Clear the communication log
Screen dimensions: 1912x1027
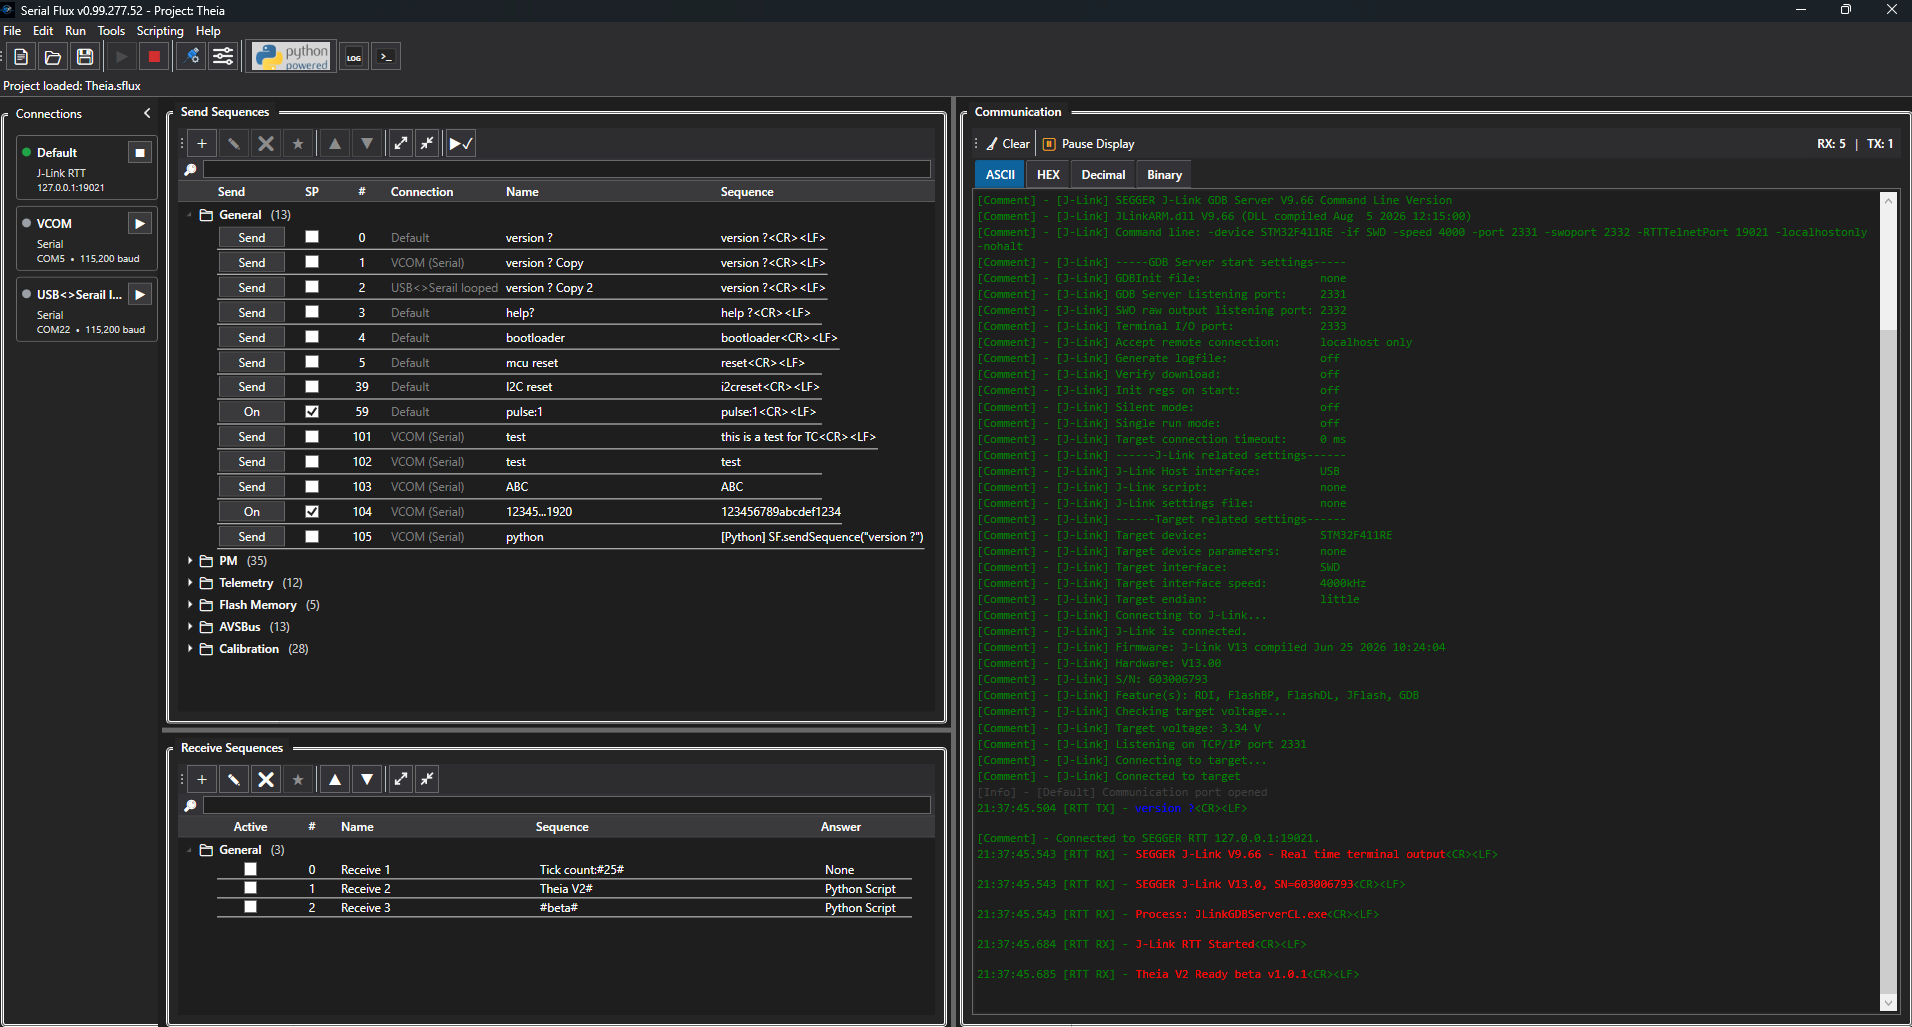point(1008,144)
